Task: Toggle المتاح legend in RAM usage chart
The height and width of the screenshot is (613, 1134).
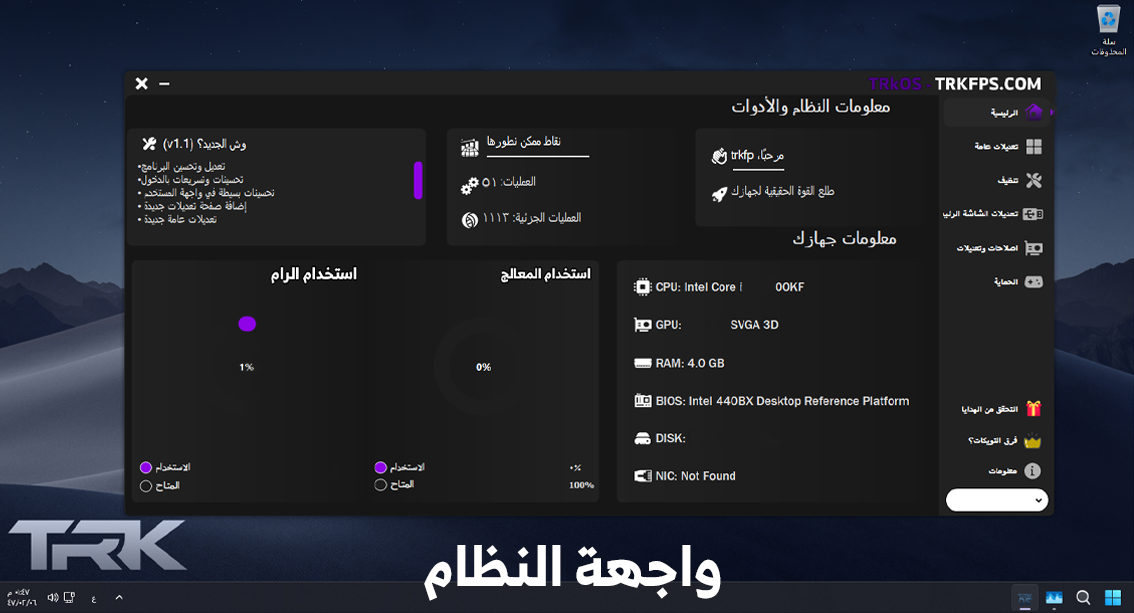Action: (x=160, y=486)
